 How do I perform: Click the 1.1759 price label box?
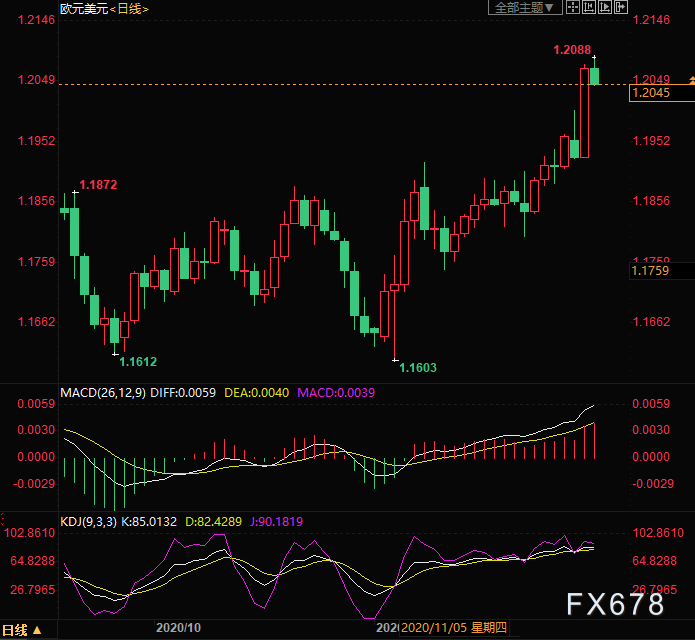(x=660, y=270)
